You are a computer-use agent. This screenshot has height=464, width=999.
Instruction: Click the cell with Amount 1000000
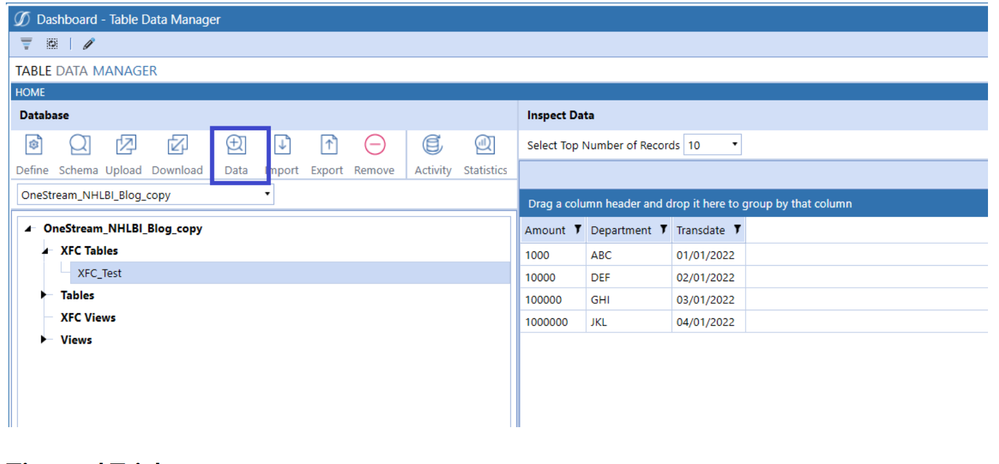click(553, 323)
